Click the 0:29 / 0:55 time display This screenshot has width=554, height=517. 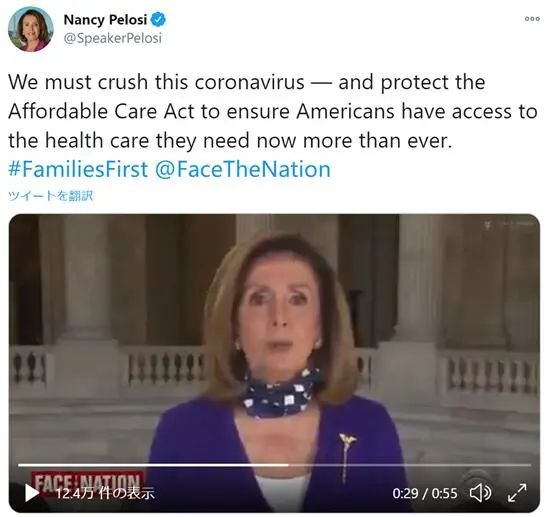425,493
